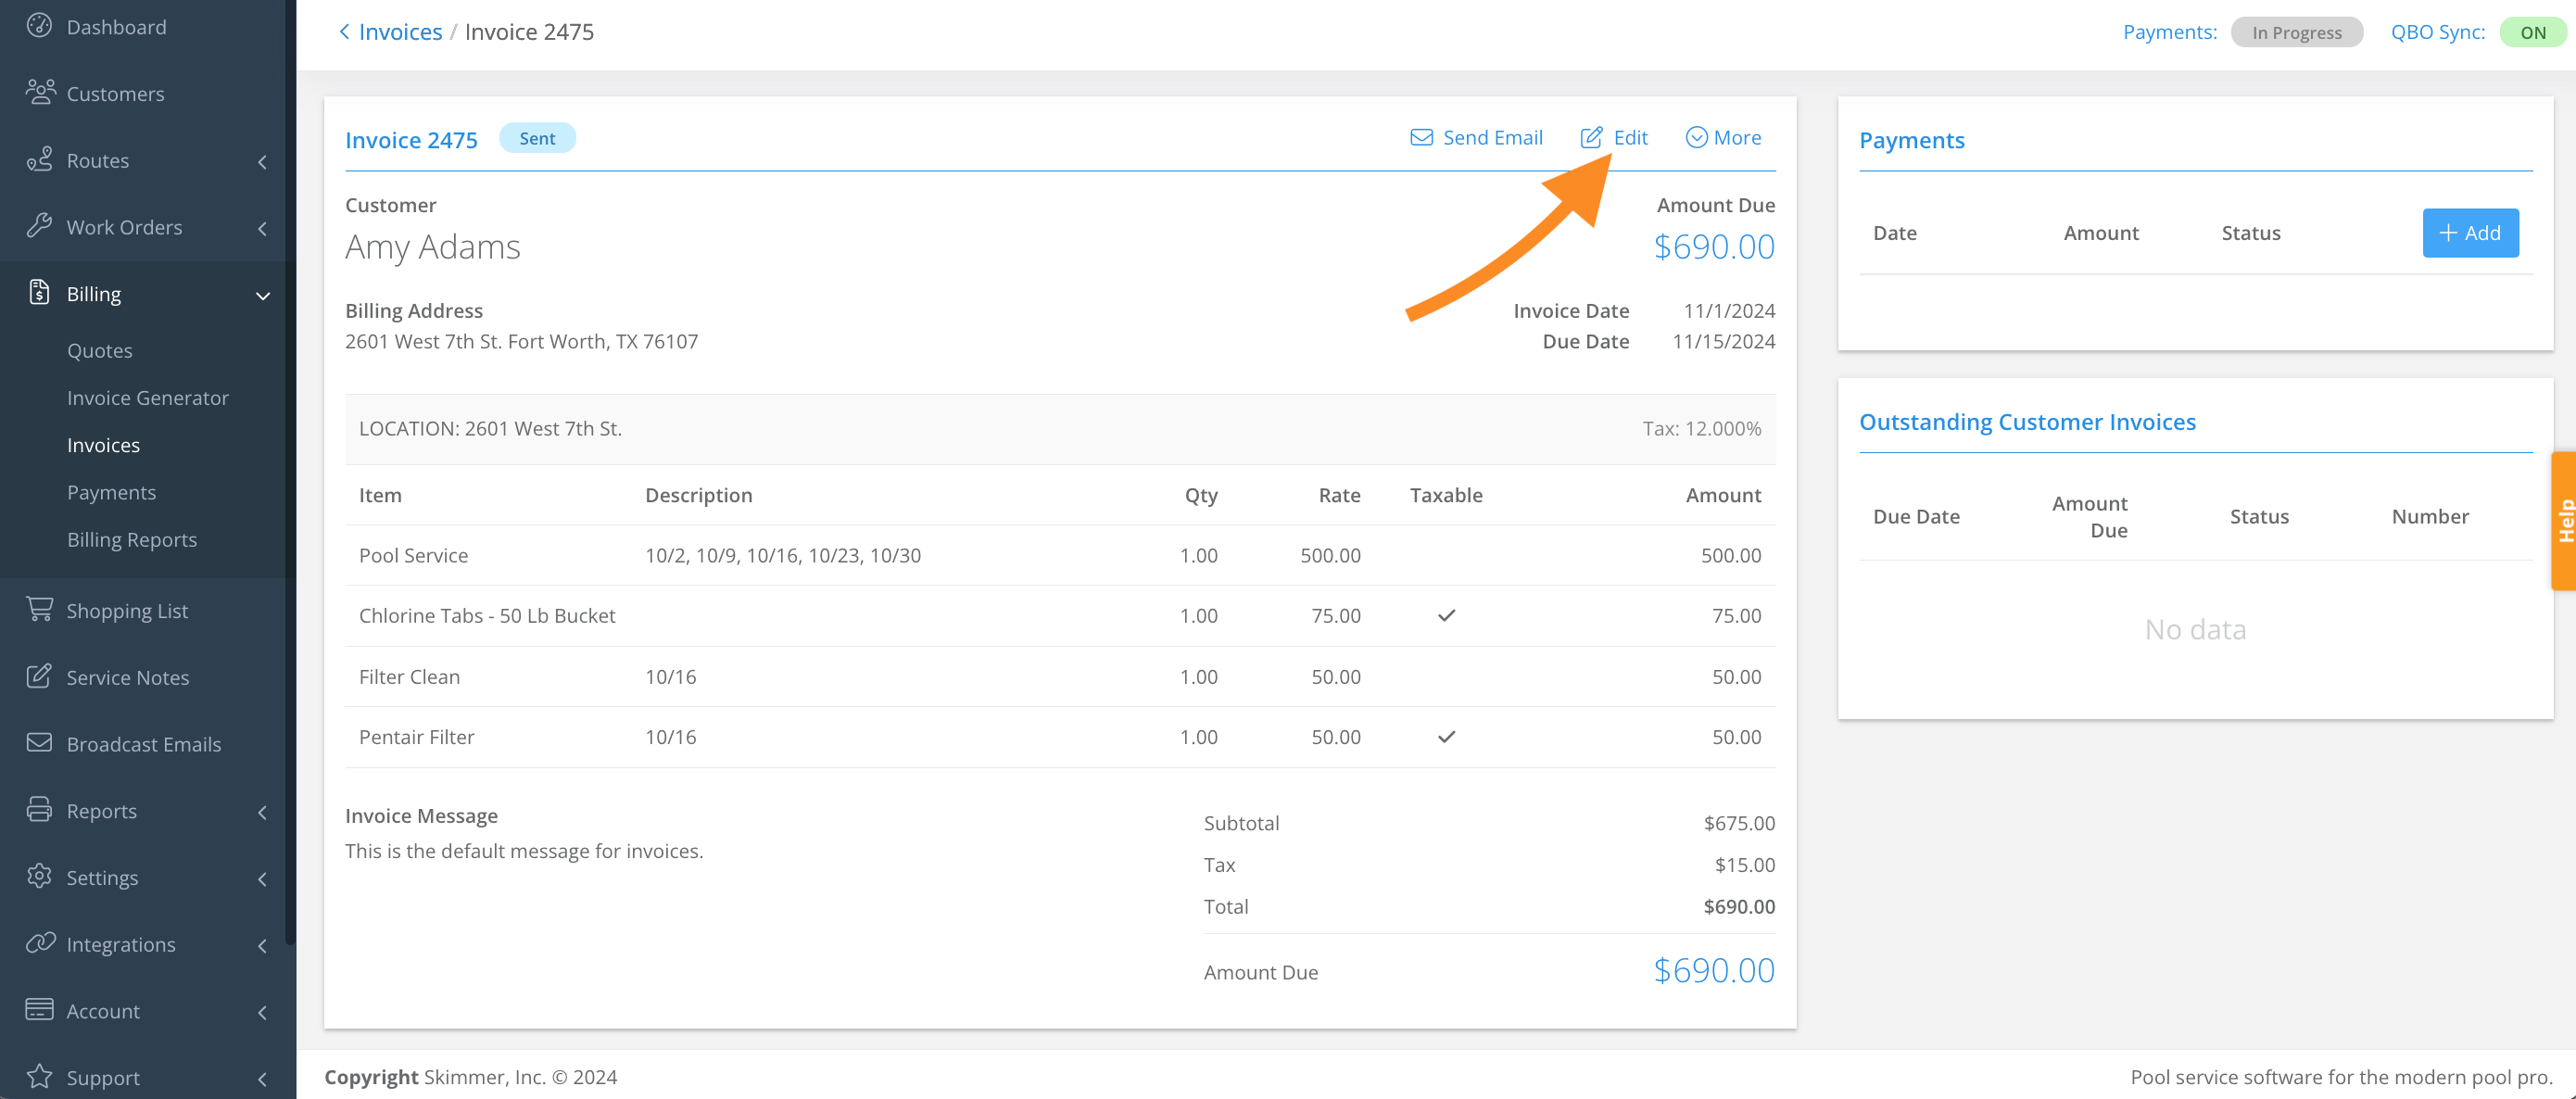Click the Broadcast Emails envelope icon
Image resolution: width=2576 pixels, height=1099 pixels.
[39, 743]
